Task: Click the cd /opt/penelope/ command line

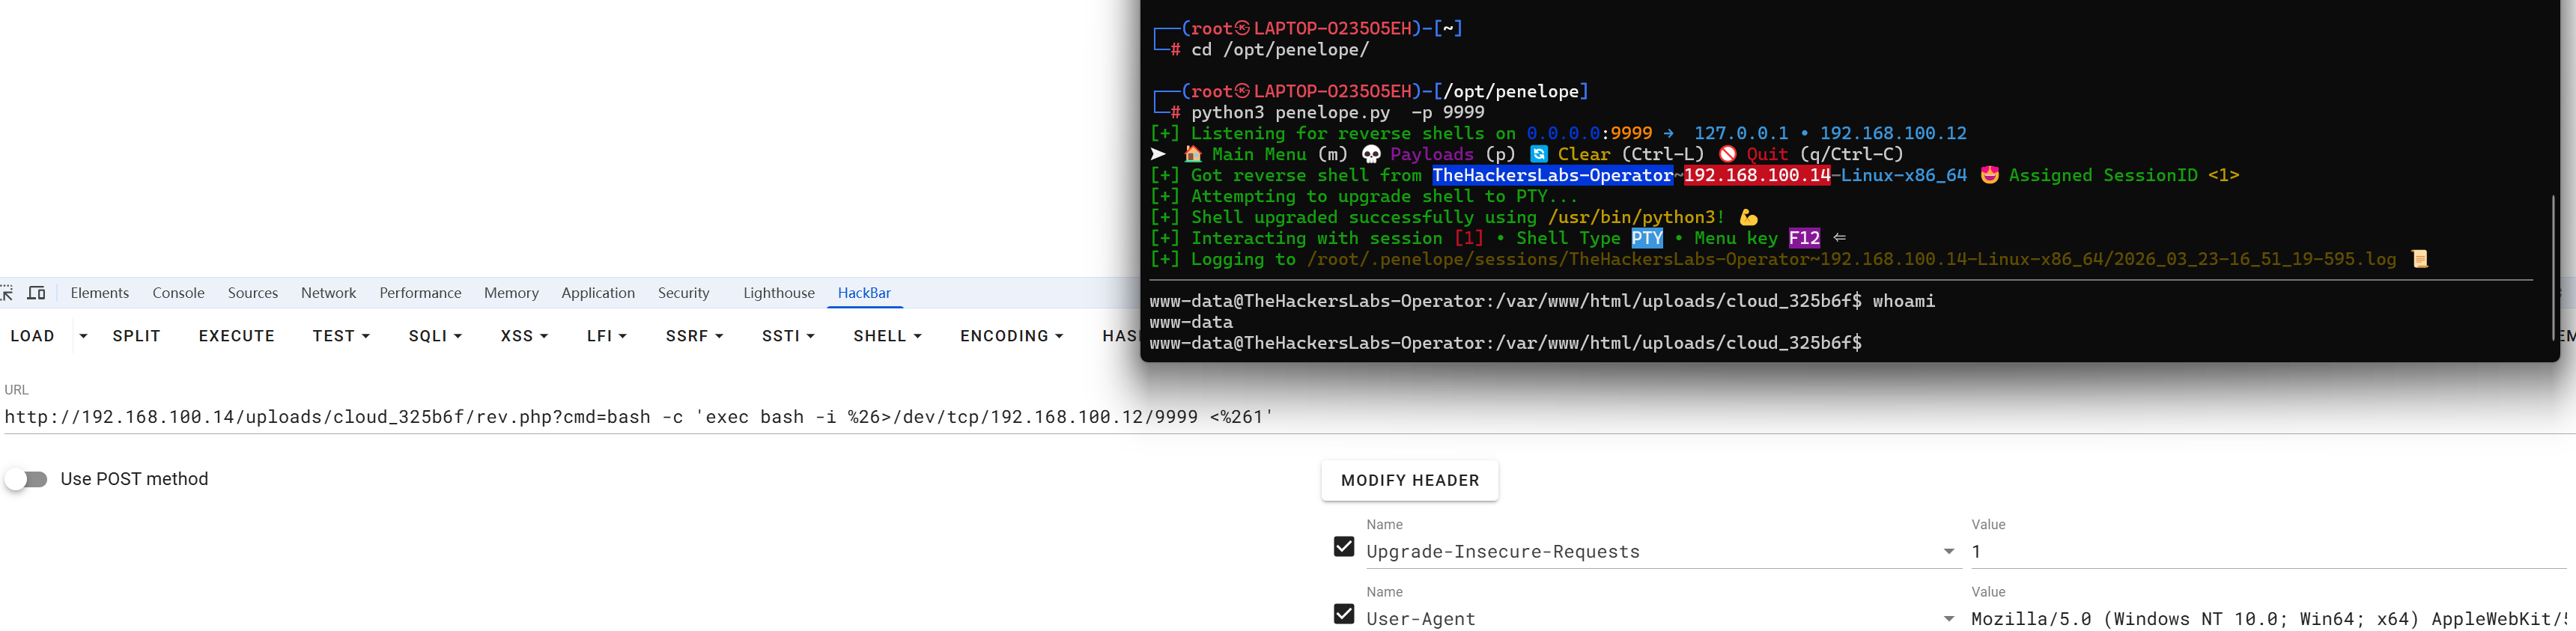Action: point(1280,50)
